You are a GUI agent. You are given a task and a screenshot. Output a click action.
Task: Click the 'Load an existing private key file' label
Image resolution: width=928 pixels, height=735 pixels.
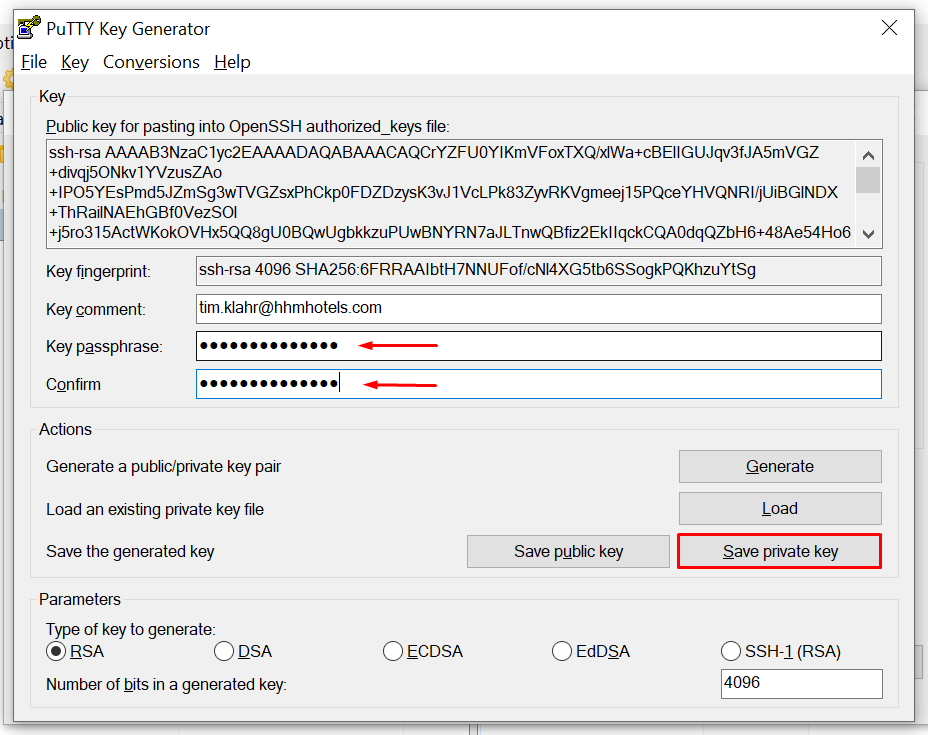tap(155, 510)
